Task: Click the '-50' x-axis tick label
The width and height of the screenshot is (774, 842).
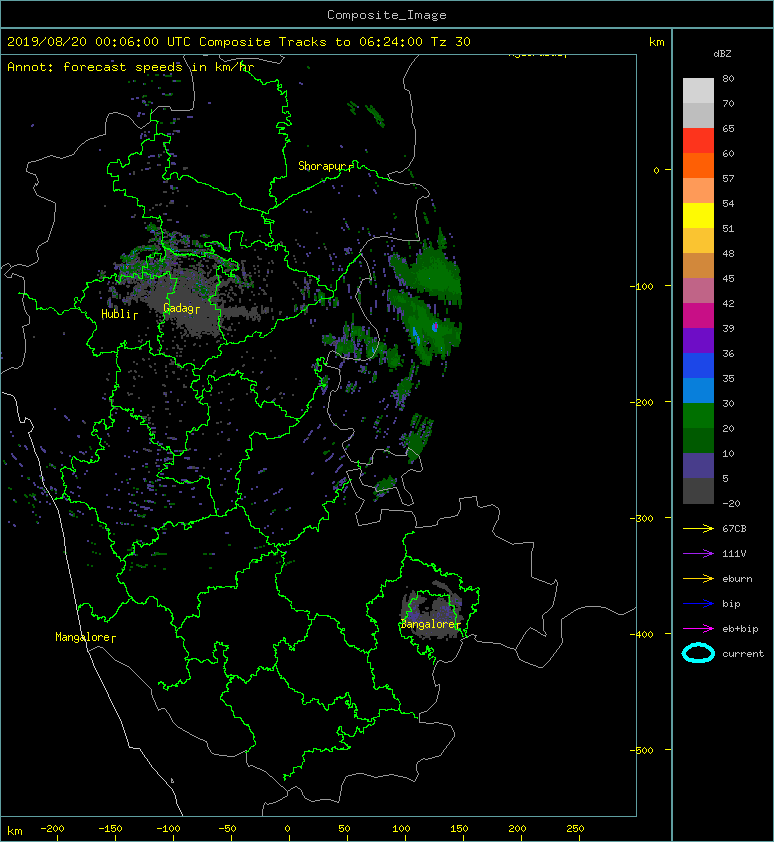Action: coord(227,829)
